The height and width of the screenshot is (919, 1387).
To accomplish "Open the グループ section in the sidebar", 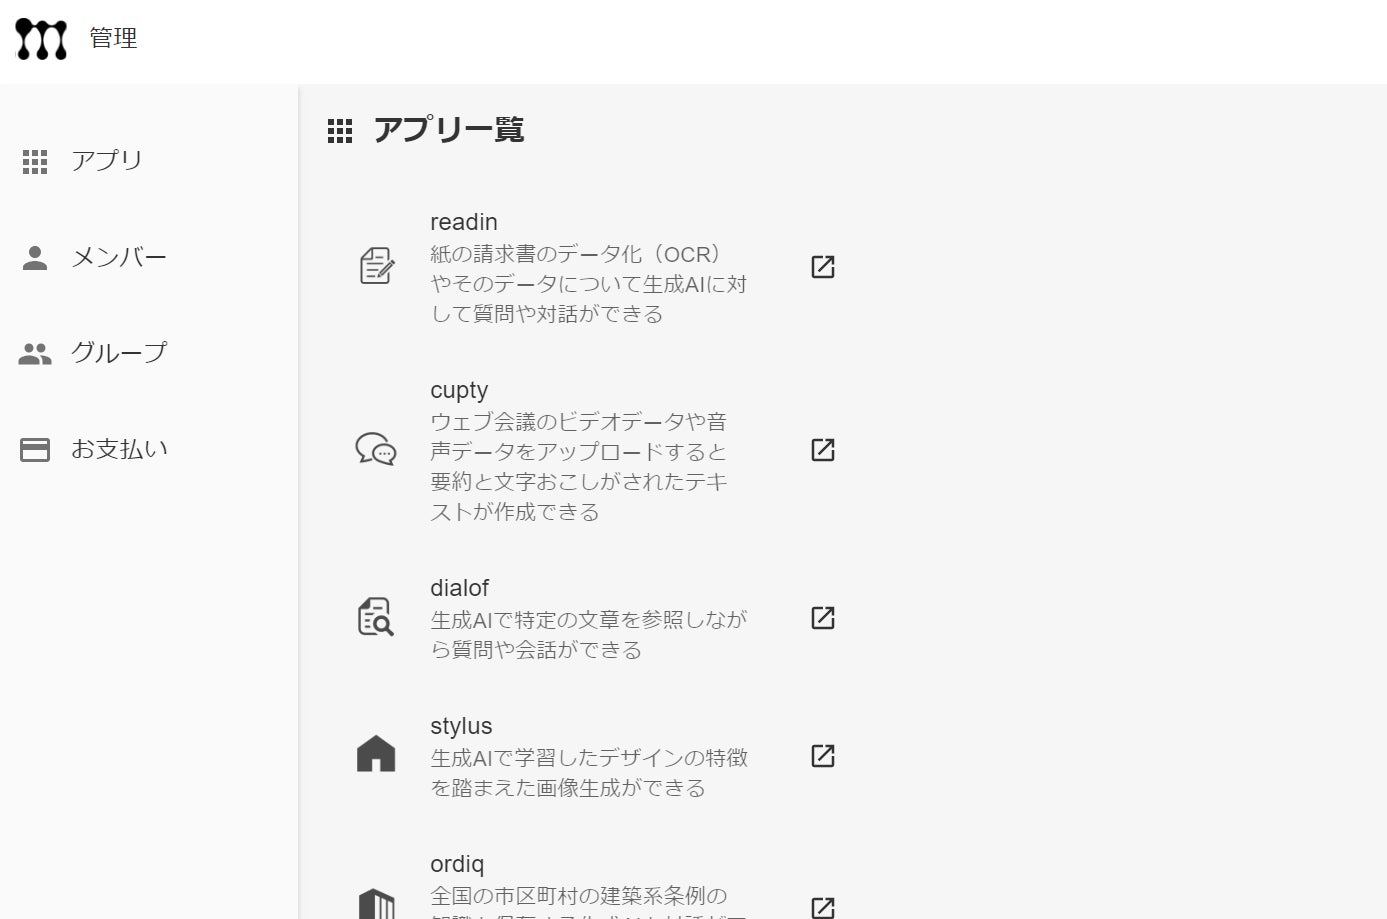I will 118,353.
